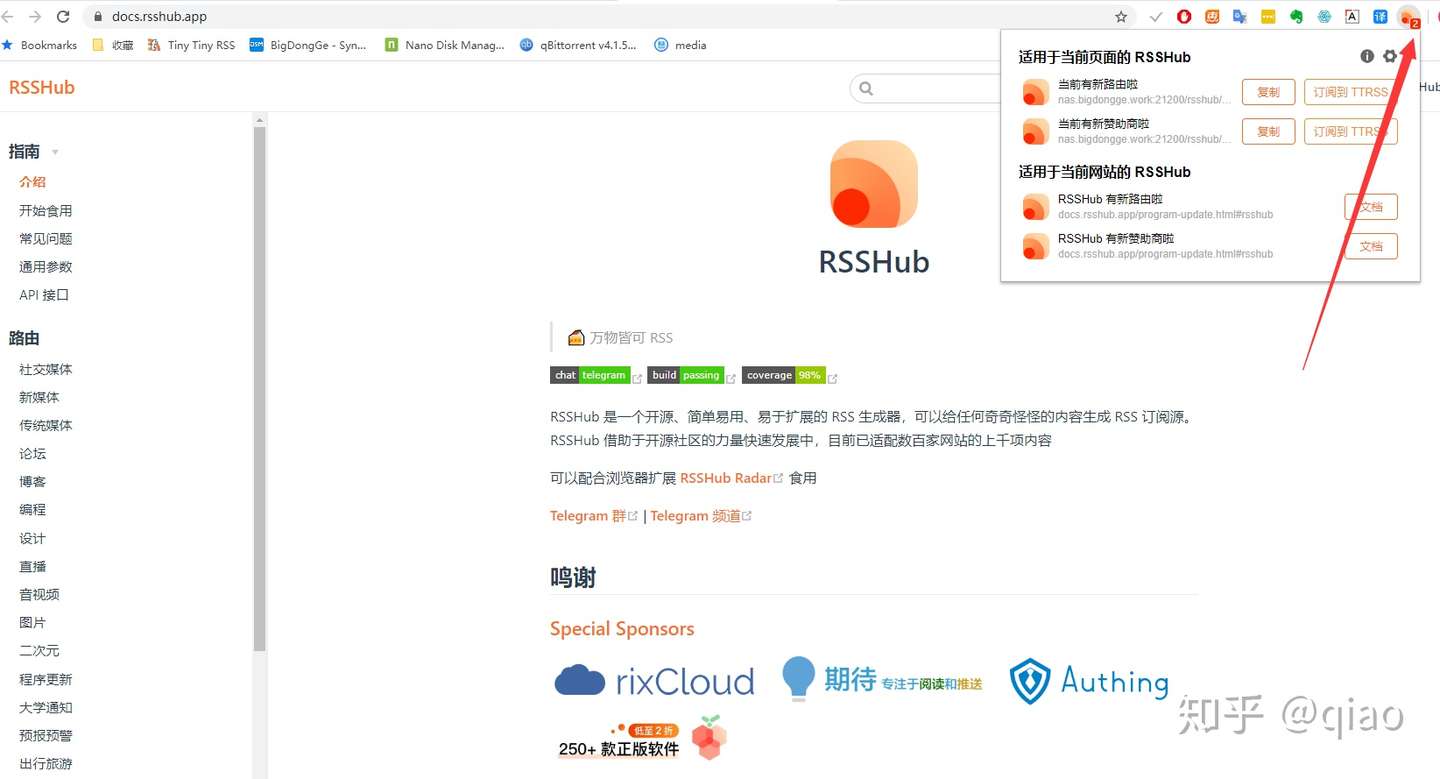Viewport: 1440px width, 779px height.
Task: Click the RSSHub Radar extension icon
Action: 1409,17
